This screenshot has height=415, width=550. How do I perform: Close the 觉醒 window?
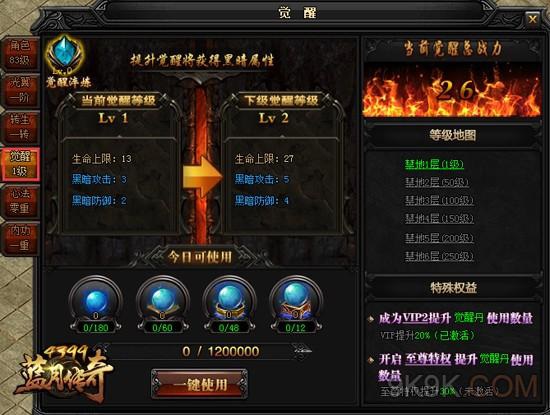[x=532, y=19]
